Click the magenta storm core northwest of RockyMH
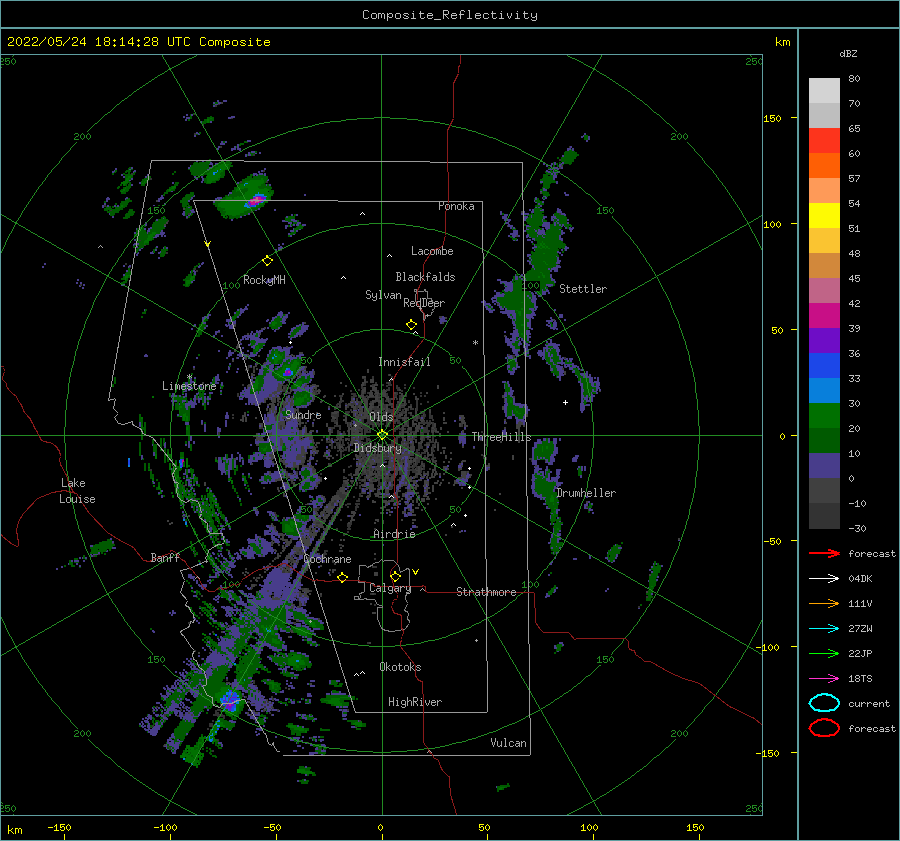Screen dimensions: 900x841 tap(257, 200)
